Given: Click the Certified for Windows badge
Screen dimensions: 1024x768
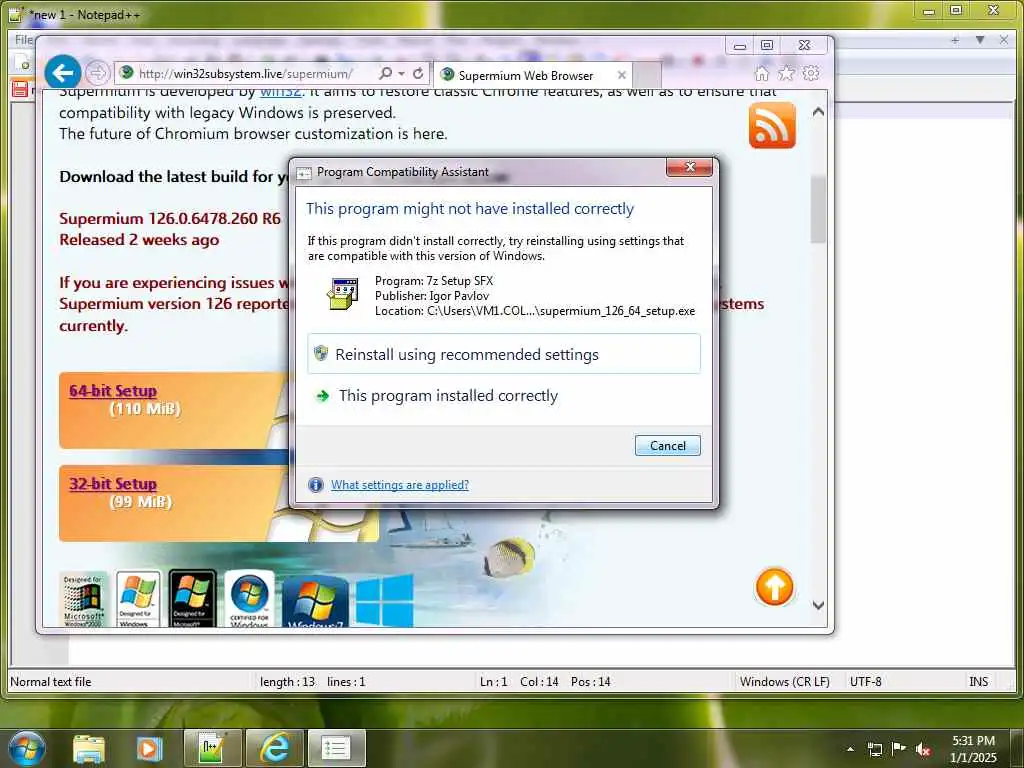Looking at the screenshot, I should 249,598.
